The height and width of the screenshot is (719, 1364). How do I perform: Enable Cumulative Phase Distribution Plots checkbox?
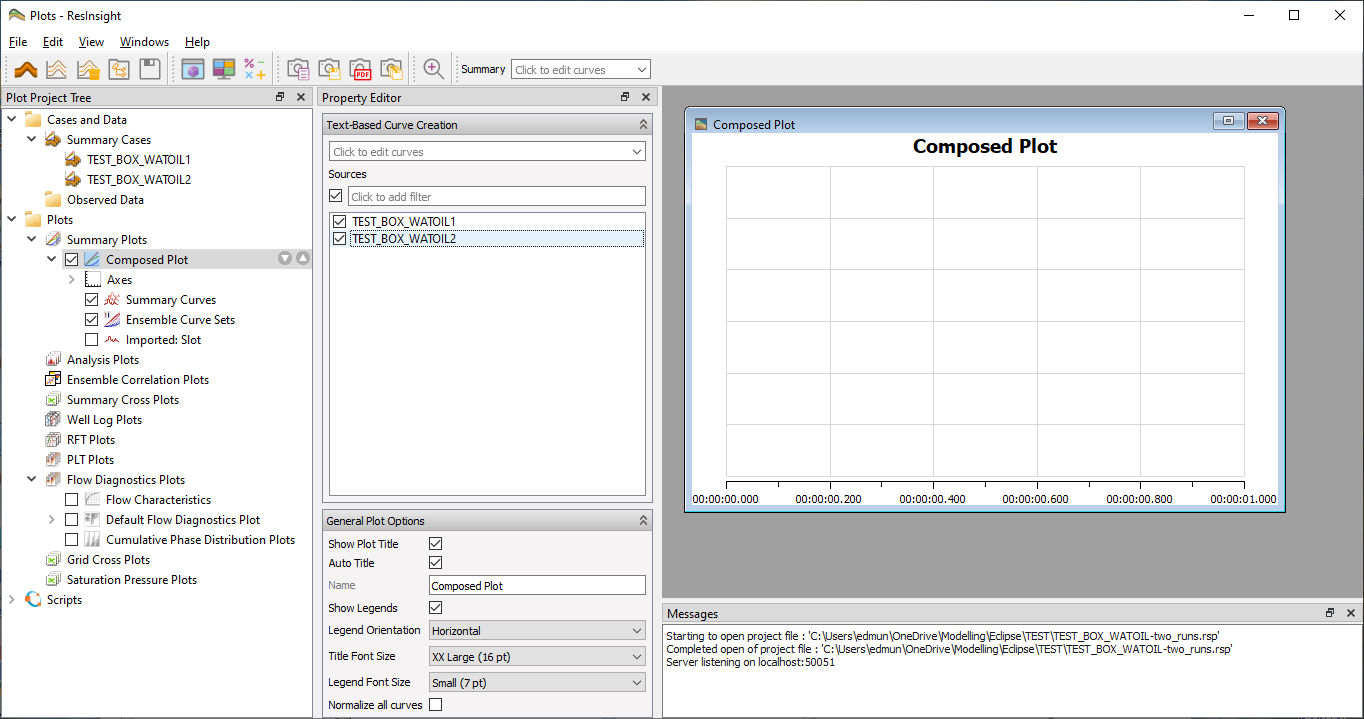[x=71, y=540]
